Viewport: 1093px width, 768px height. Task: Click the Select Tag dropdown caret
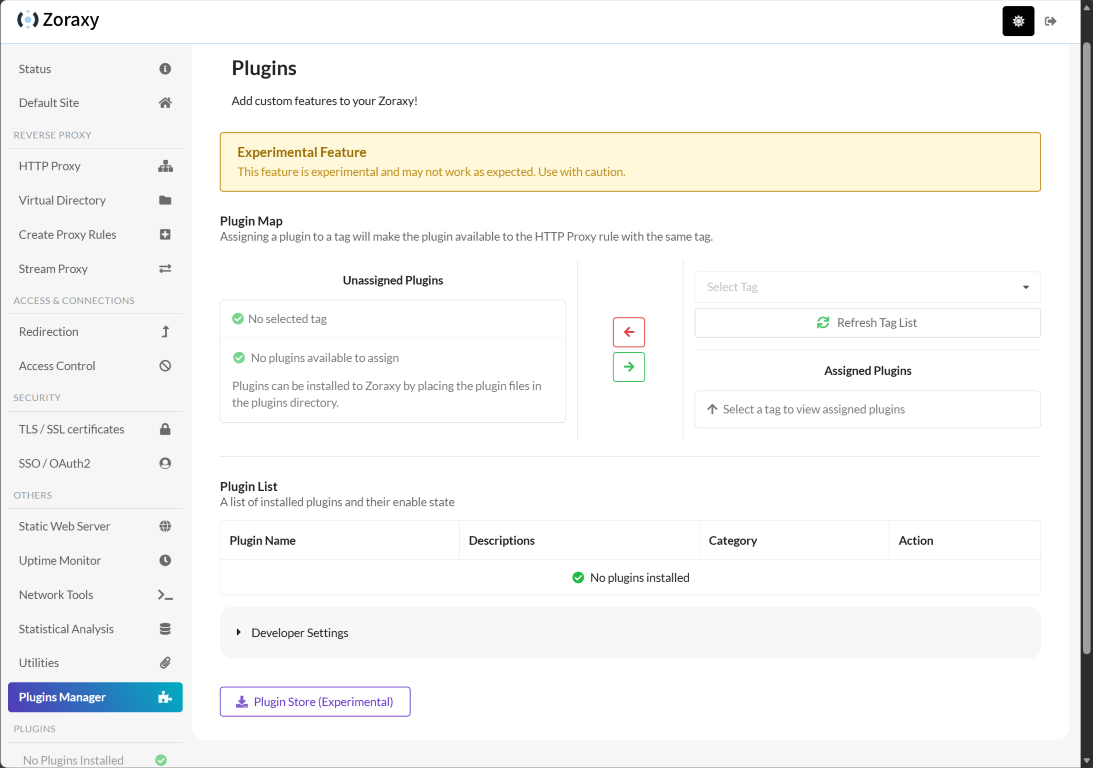[x=1026, y=288]
